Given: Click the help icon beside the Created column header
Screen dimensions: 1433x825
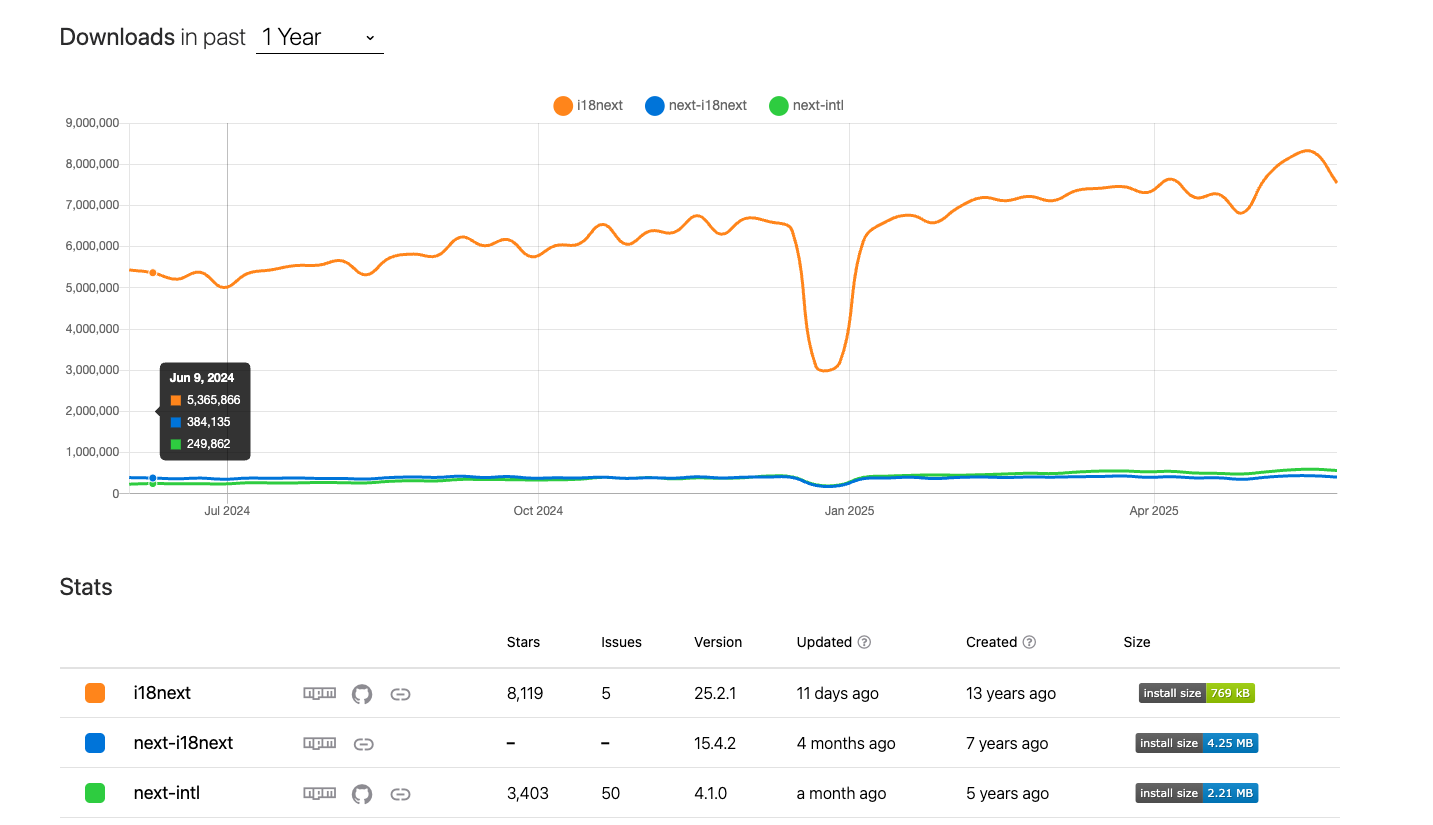Looking at the screenshot, I should (x=1029, y=642).
